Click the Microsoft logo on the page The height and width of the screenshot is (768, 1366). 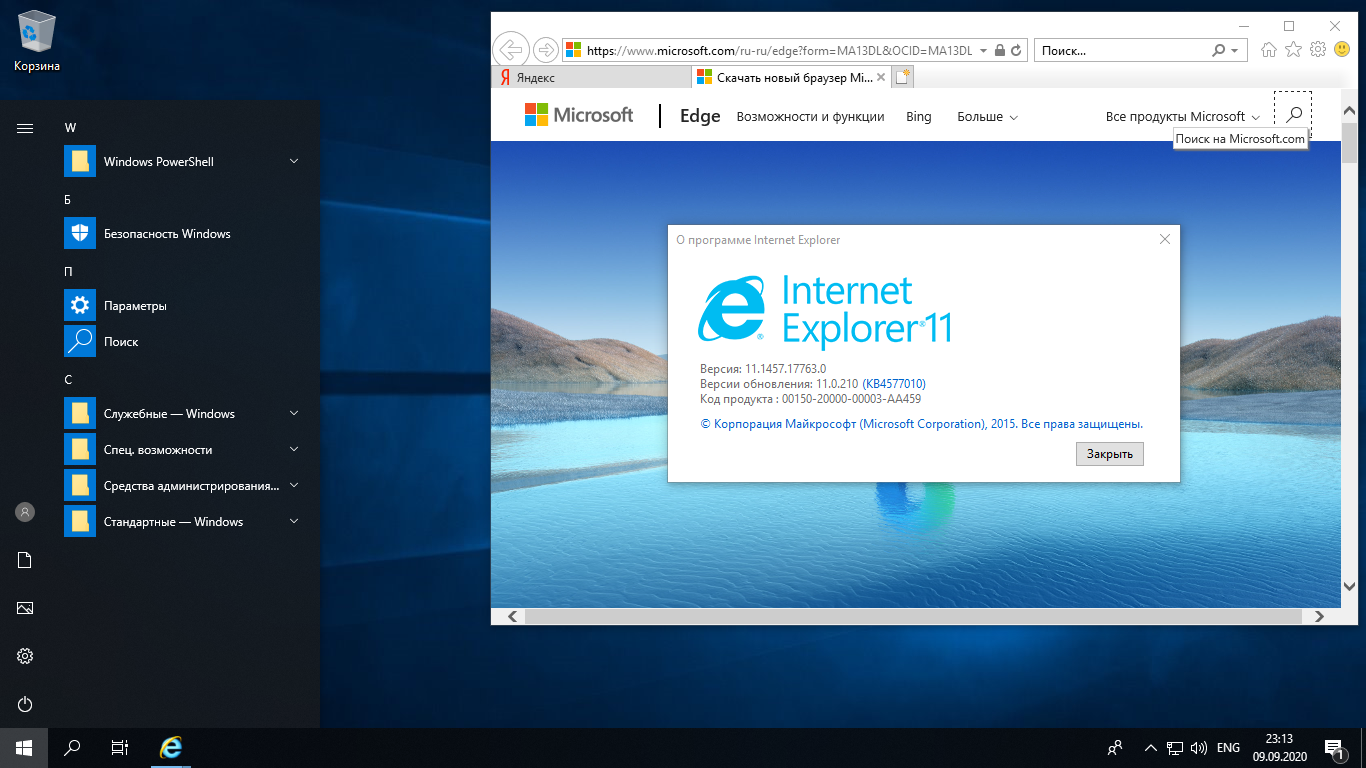(x=579, y=115)
